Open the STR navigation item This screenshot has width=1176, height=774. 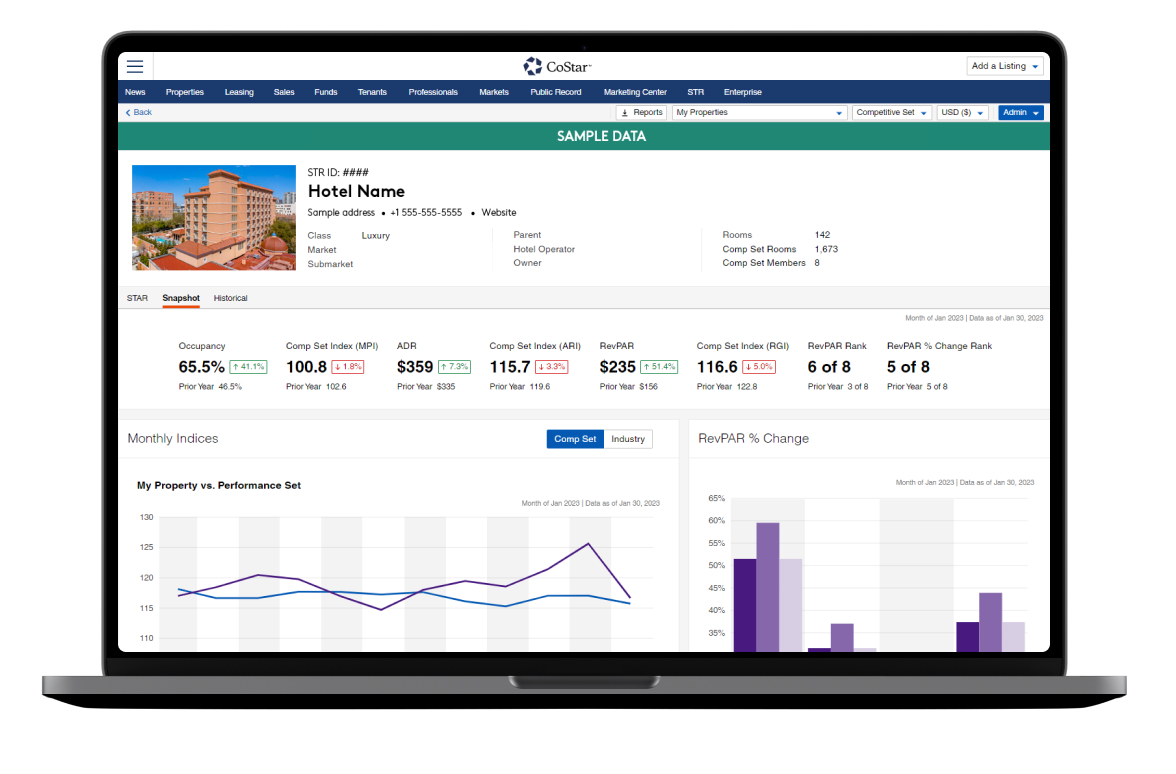695,92
